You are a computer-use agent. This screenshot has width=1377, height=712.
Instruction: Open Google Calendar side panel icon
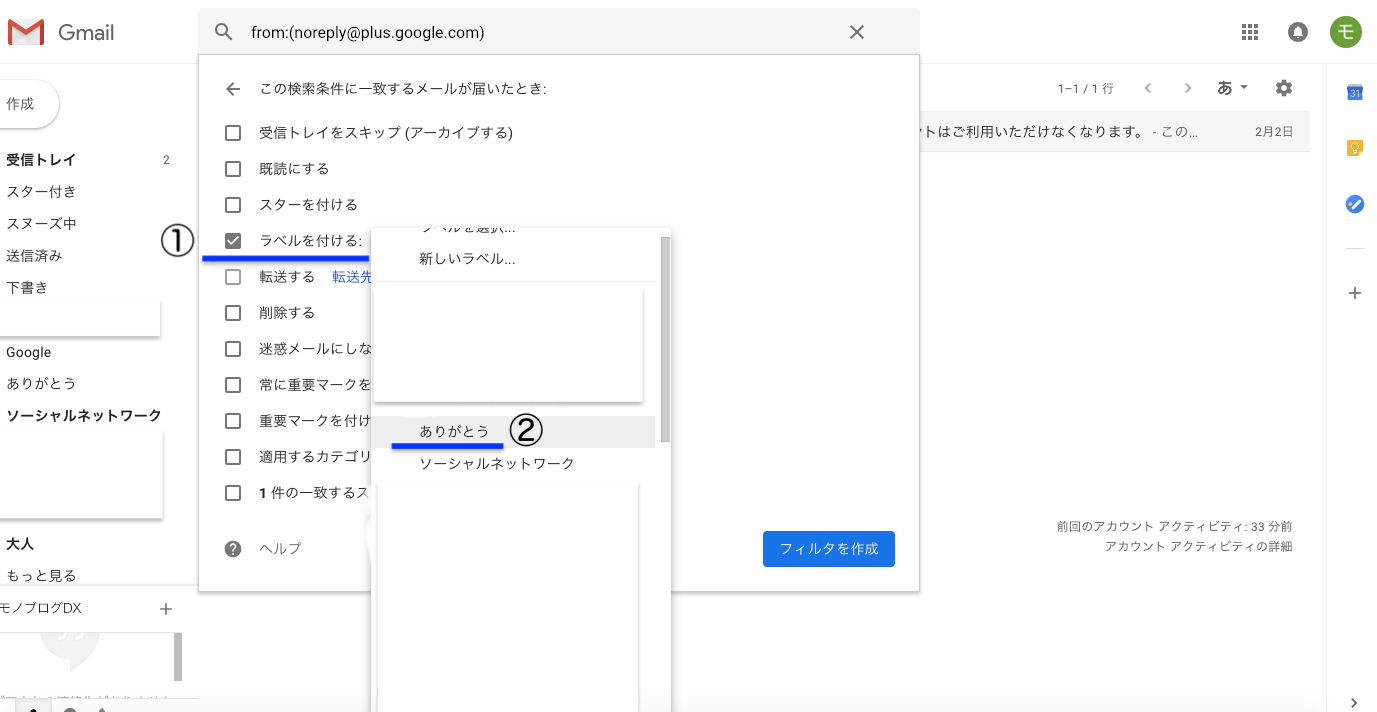(x=1354, y=92)
